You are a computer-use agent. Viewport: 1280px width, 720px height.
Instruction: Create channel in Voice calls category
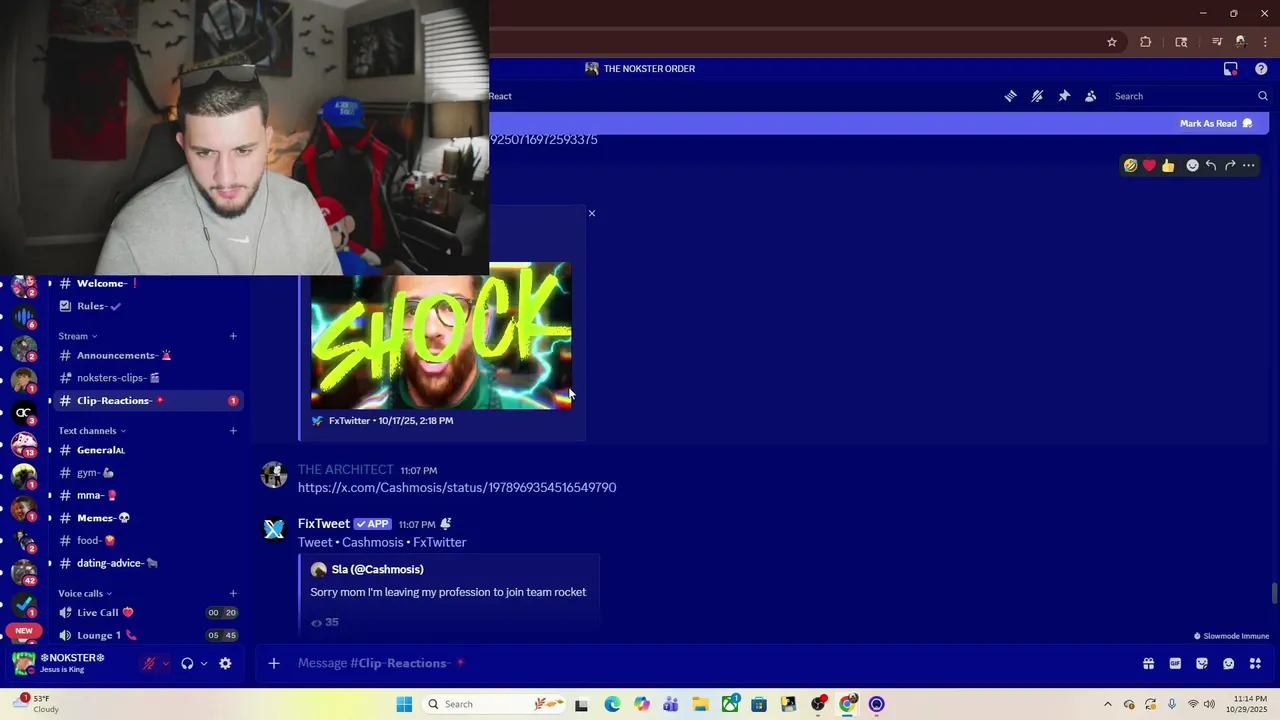[x=233, y=593]
